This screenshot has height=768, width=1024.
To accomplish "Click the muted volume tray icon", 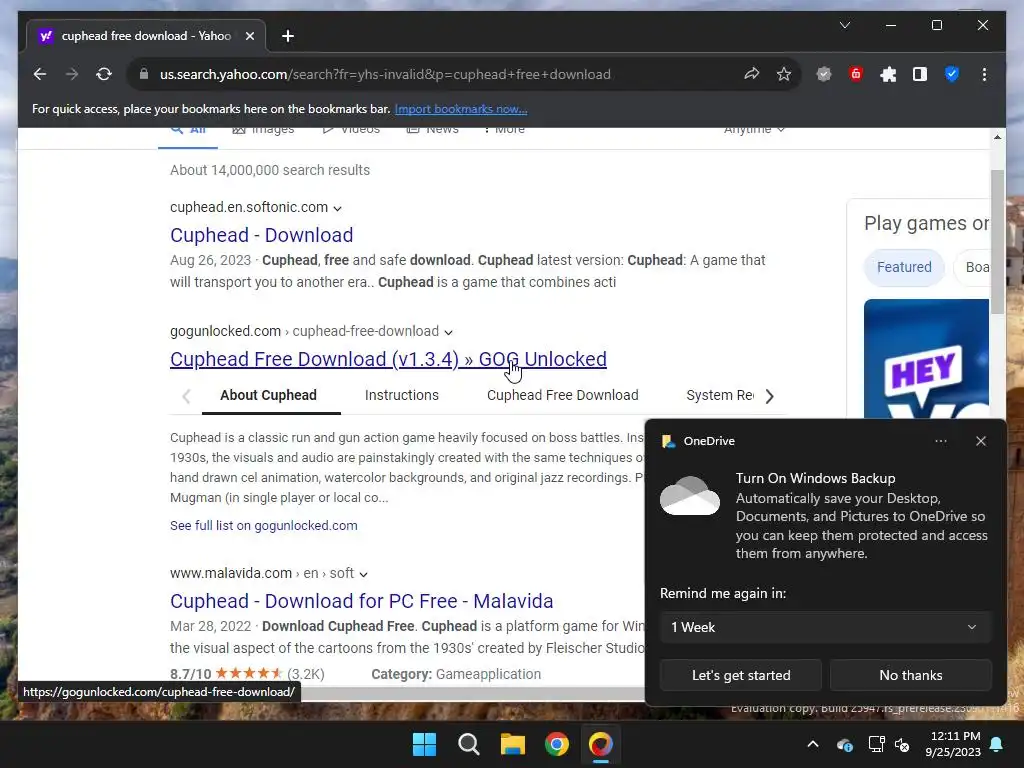I will click(903, 744).
